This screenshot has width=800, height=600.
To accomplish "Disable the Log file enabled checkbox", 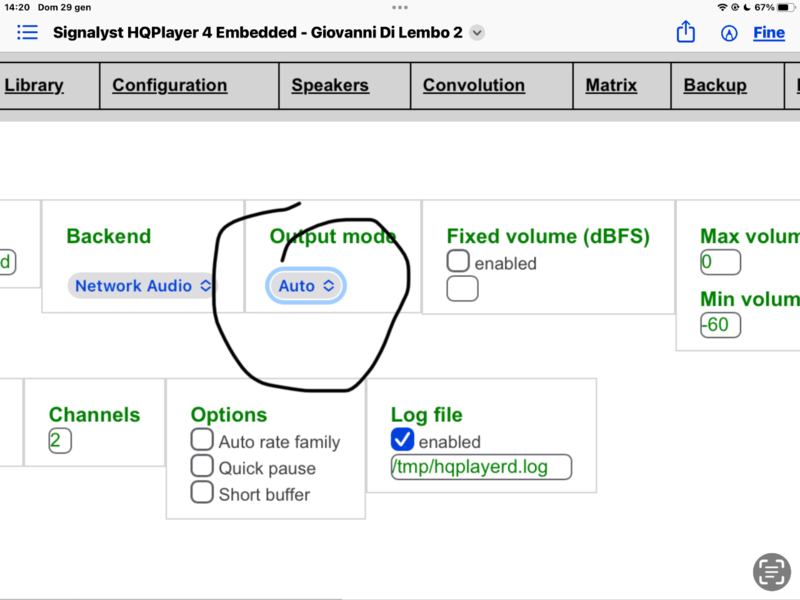I will [x=403, y=441].
